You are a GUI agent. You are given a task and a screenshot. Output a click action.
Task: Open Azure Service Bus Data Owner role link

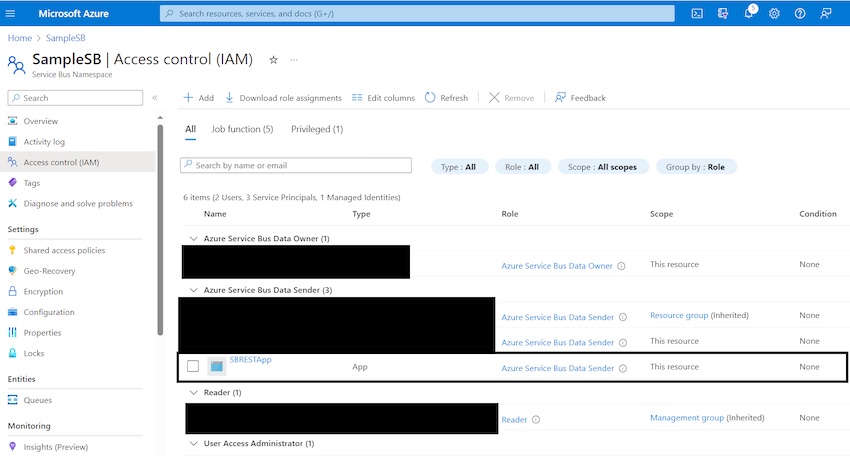click(557, 266)
